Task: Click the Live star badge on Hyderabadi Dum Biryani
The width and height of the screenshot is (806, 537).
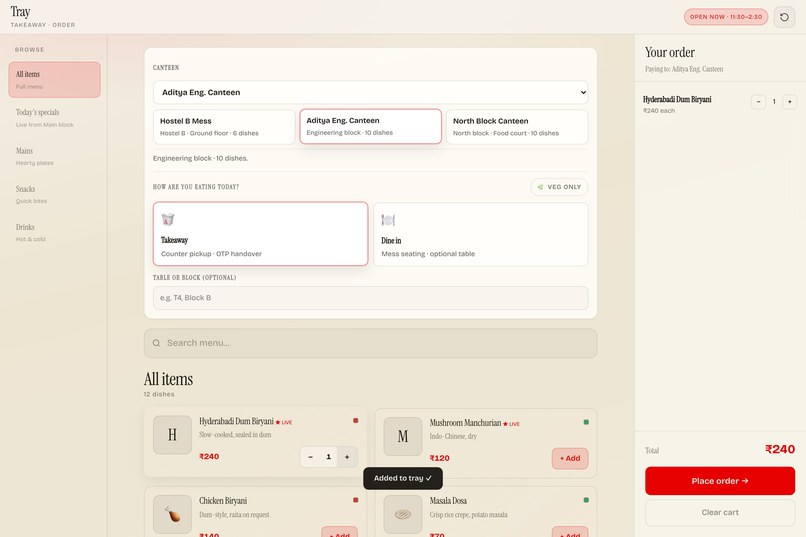Action: tap(284, 422)
